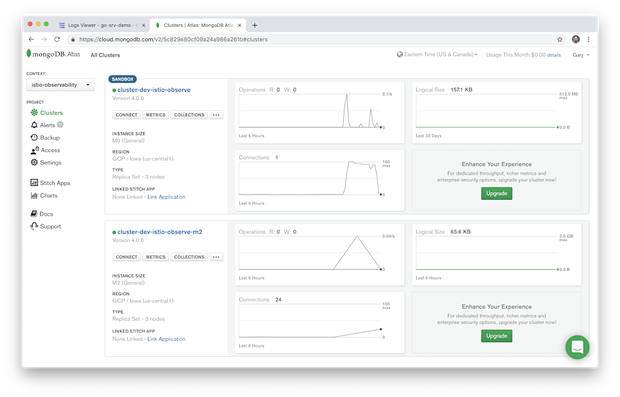The width and height of the screenshot is (620, 397).
Task: Open Stitch Apps in sidebar
Action: point(50,183)
